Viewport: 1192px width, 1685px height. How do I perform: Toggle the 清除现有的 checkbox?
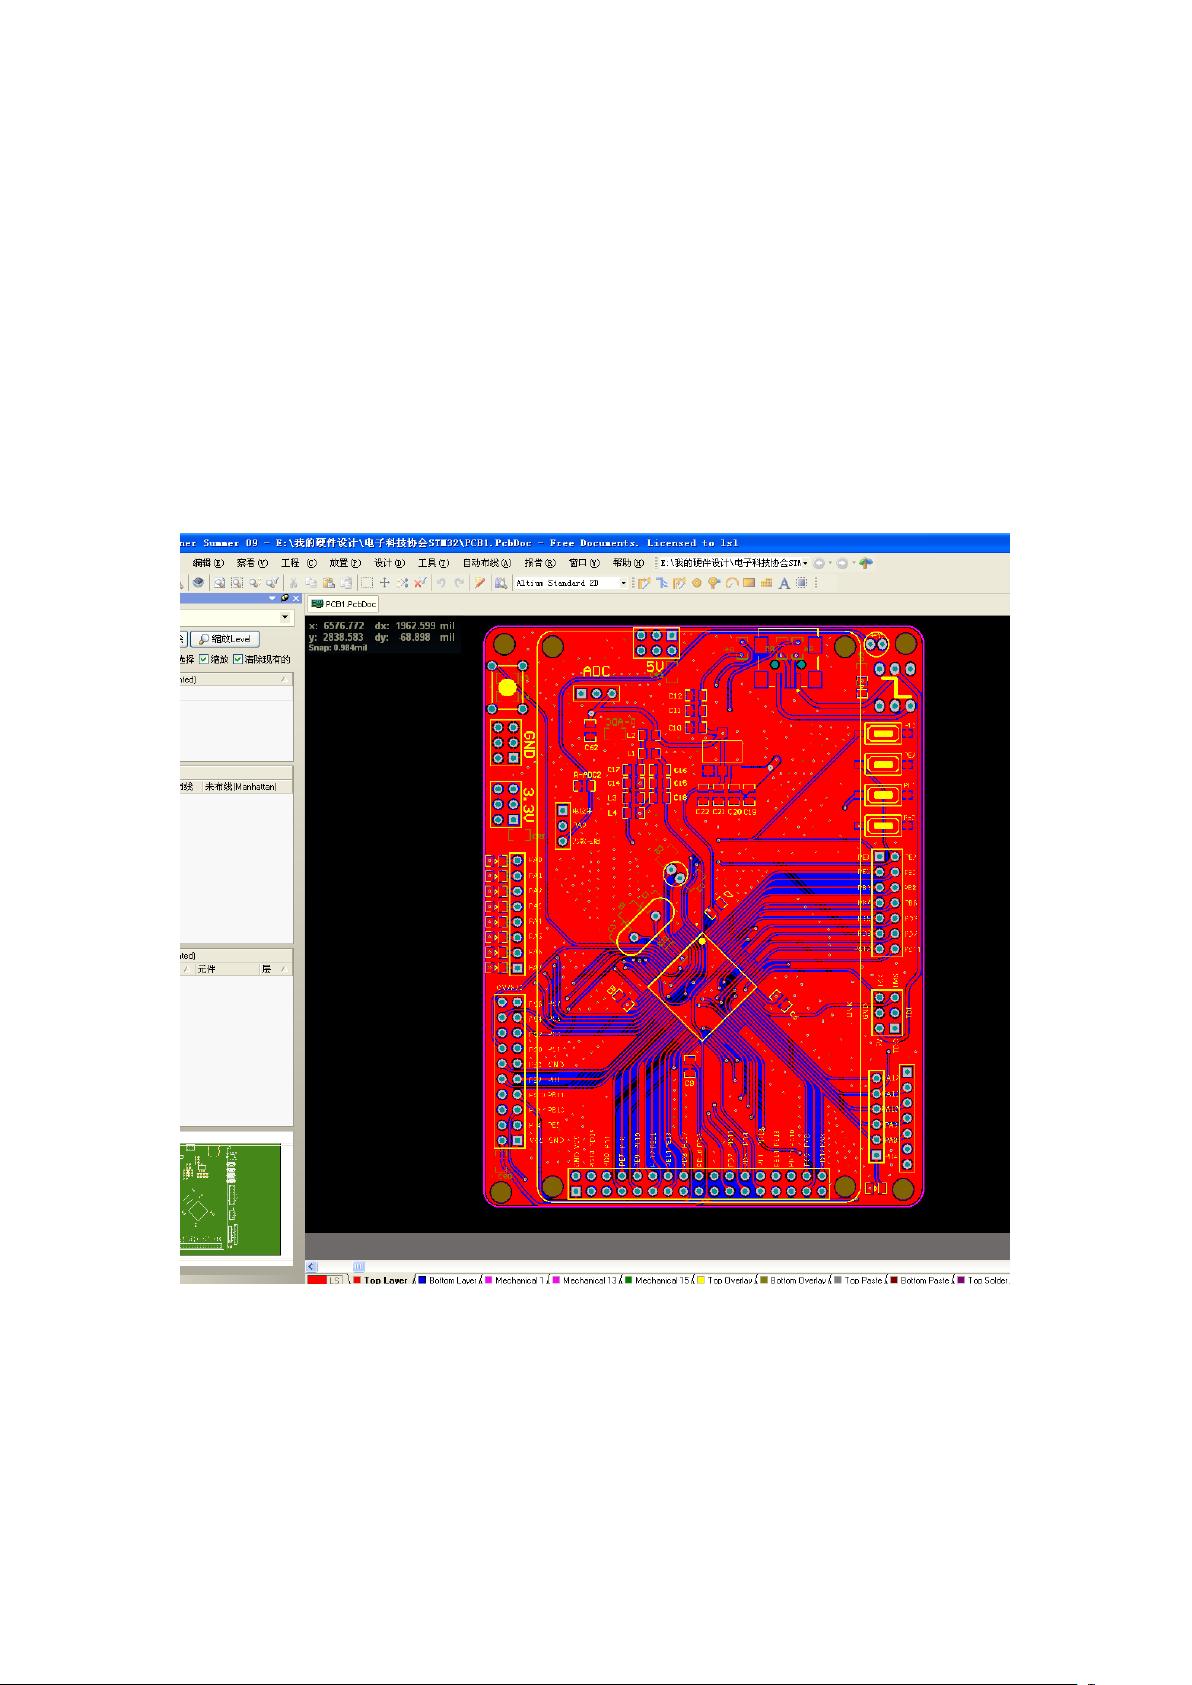238,659
